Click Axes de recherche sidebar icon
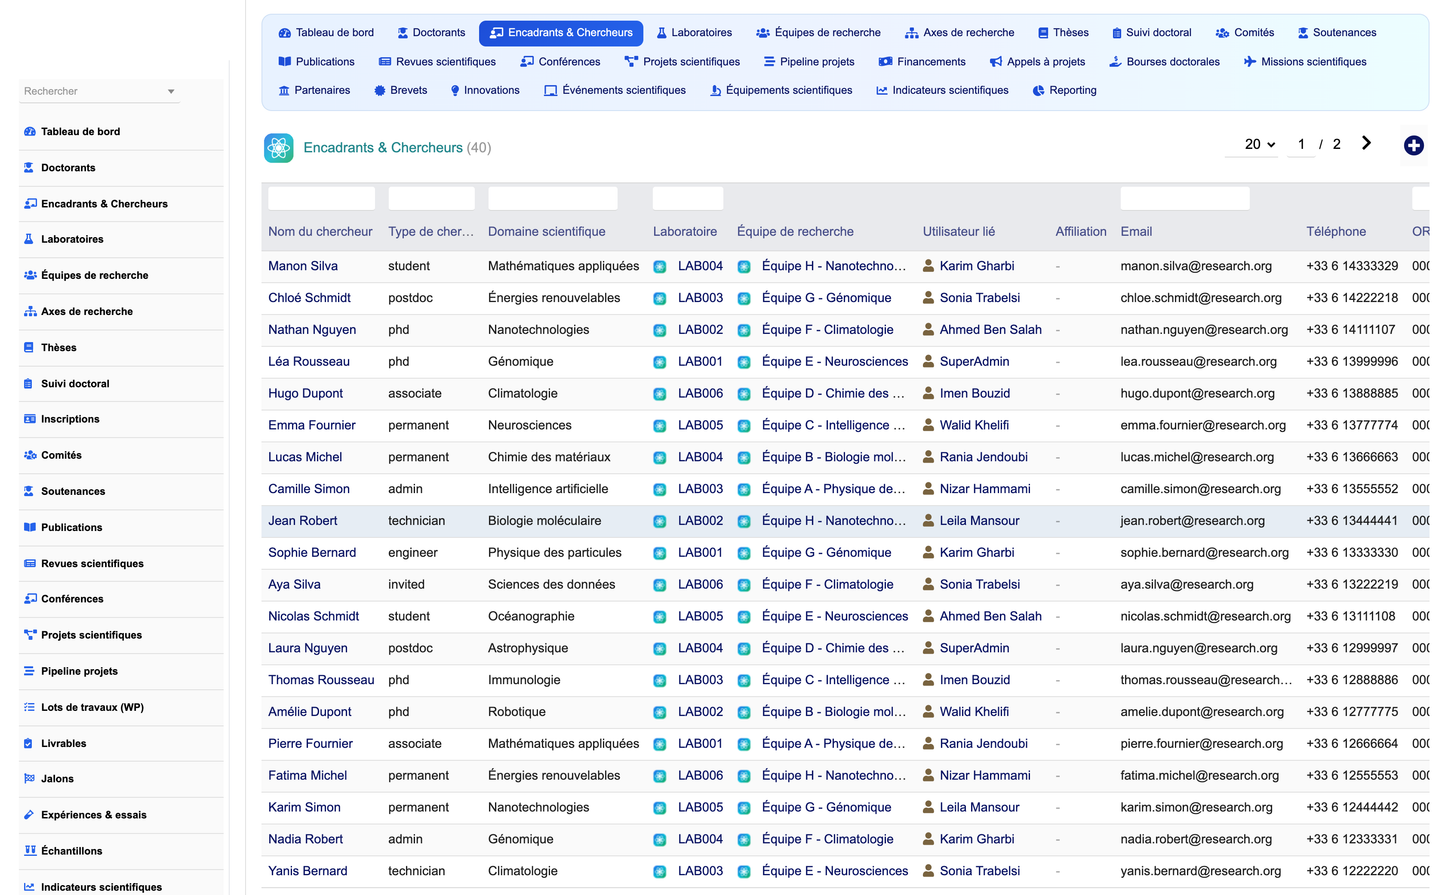Image resolution: width=1445 pixels, height=895 pixels. tap(30, 312)
